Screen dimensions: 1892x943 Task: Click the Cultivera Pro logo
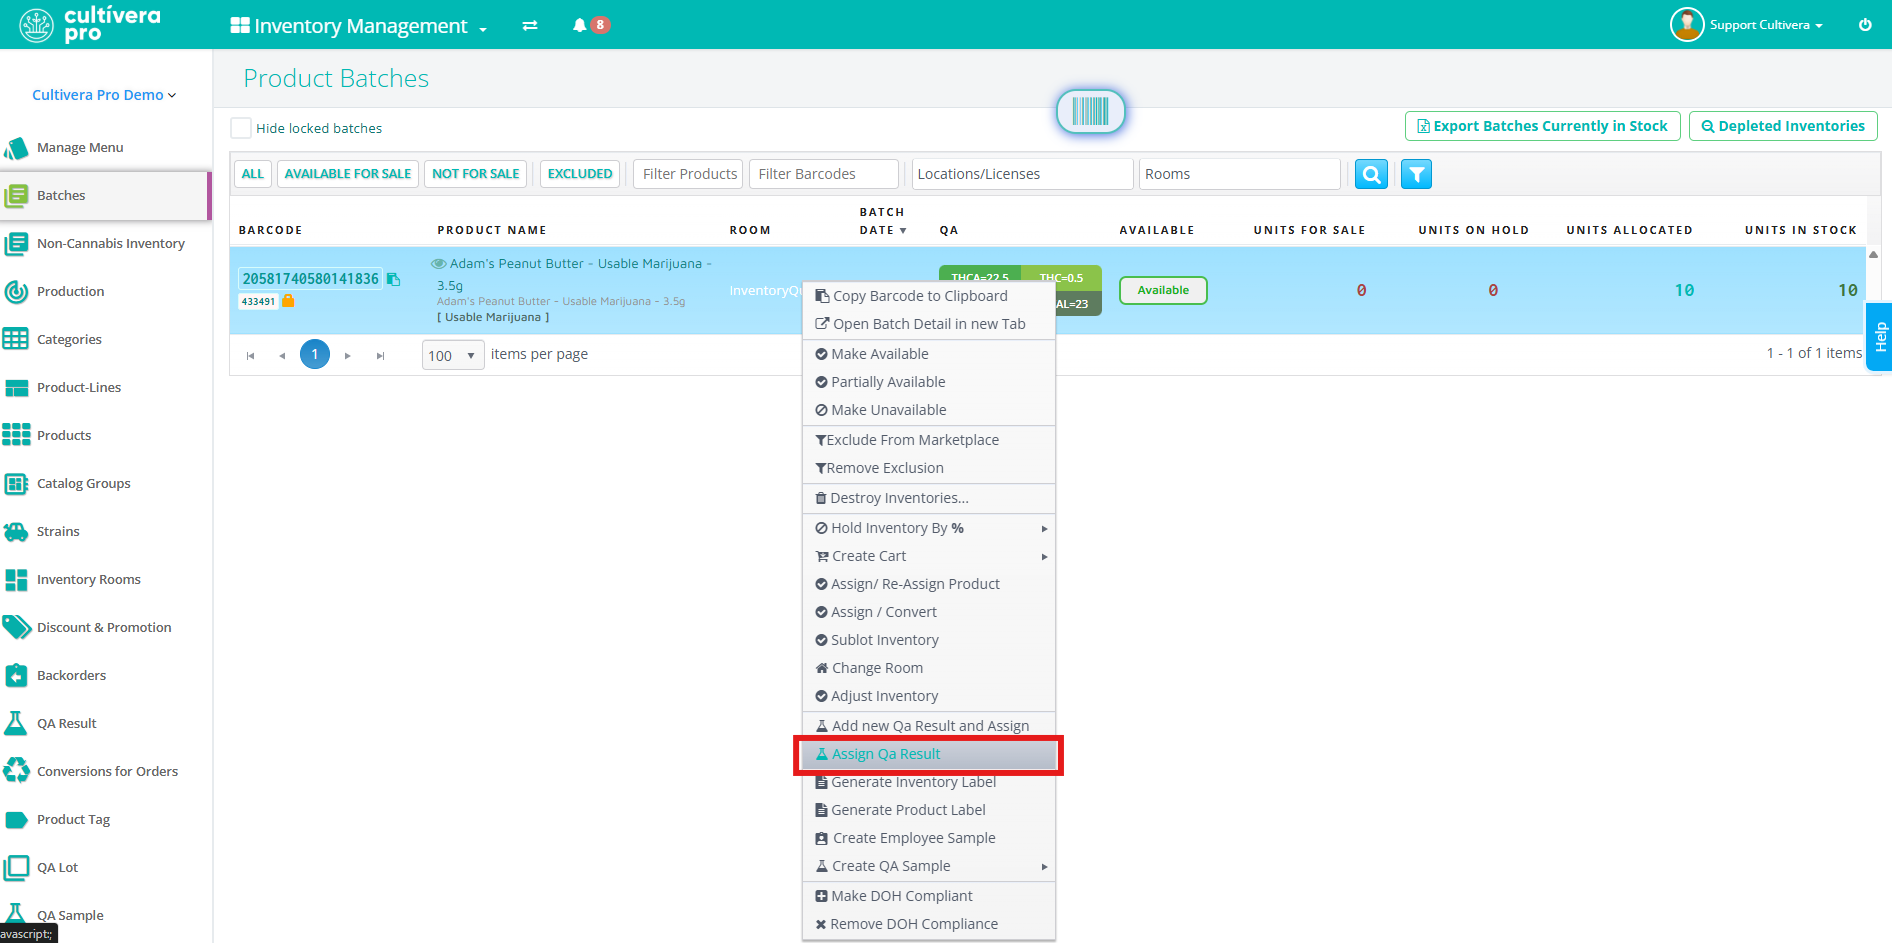click(90, 25)
